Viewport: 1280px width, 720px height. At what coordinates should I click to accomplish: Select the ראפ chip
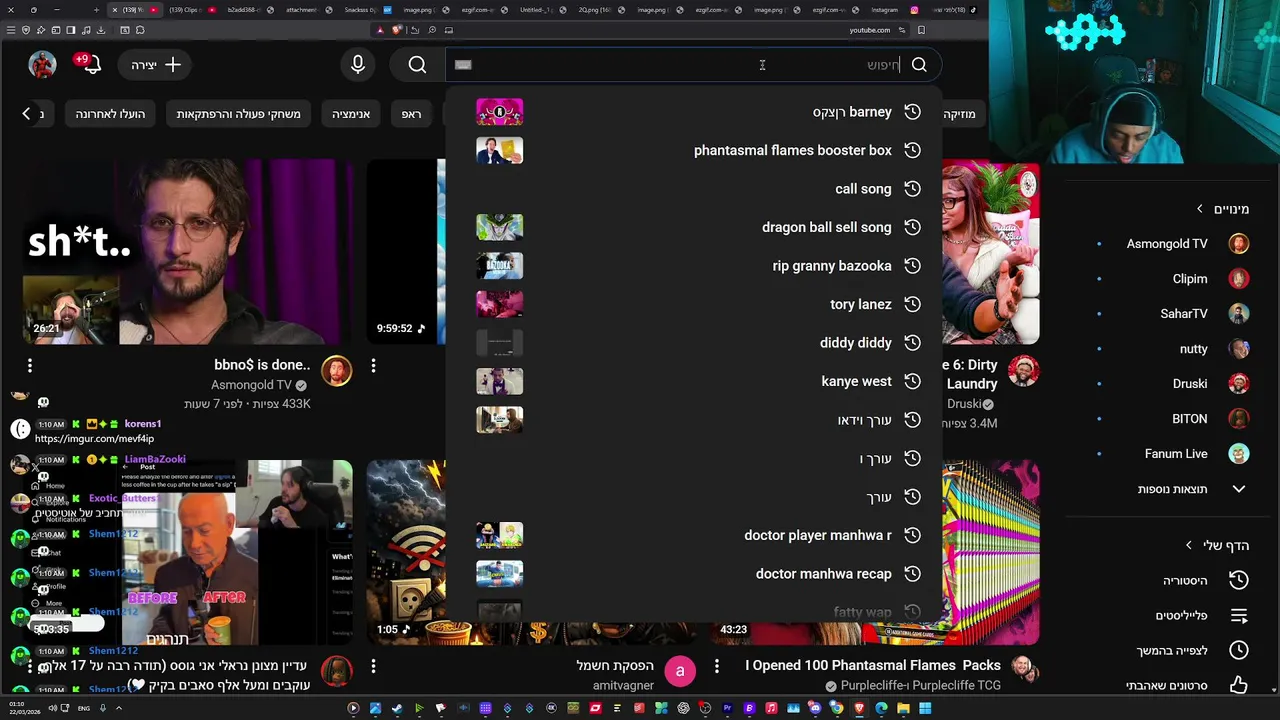tap(411, 114)
